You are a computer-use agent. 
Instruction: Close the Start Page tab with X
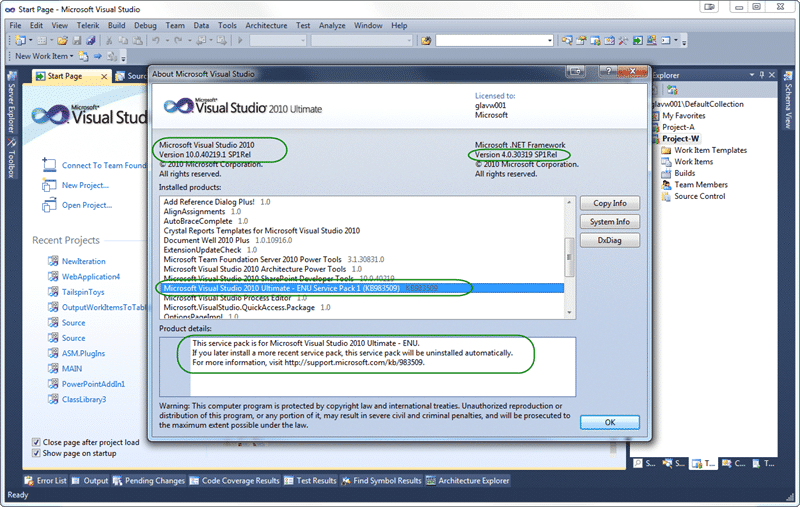point(104,77)
